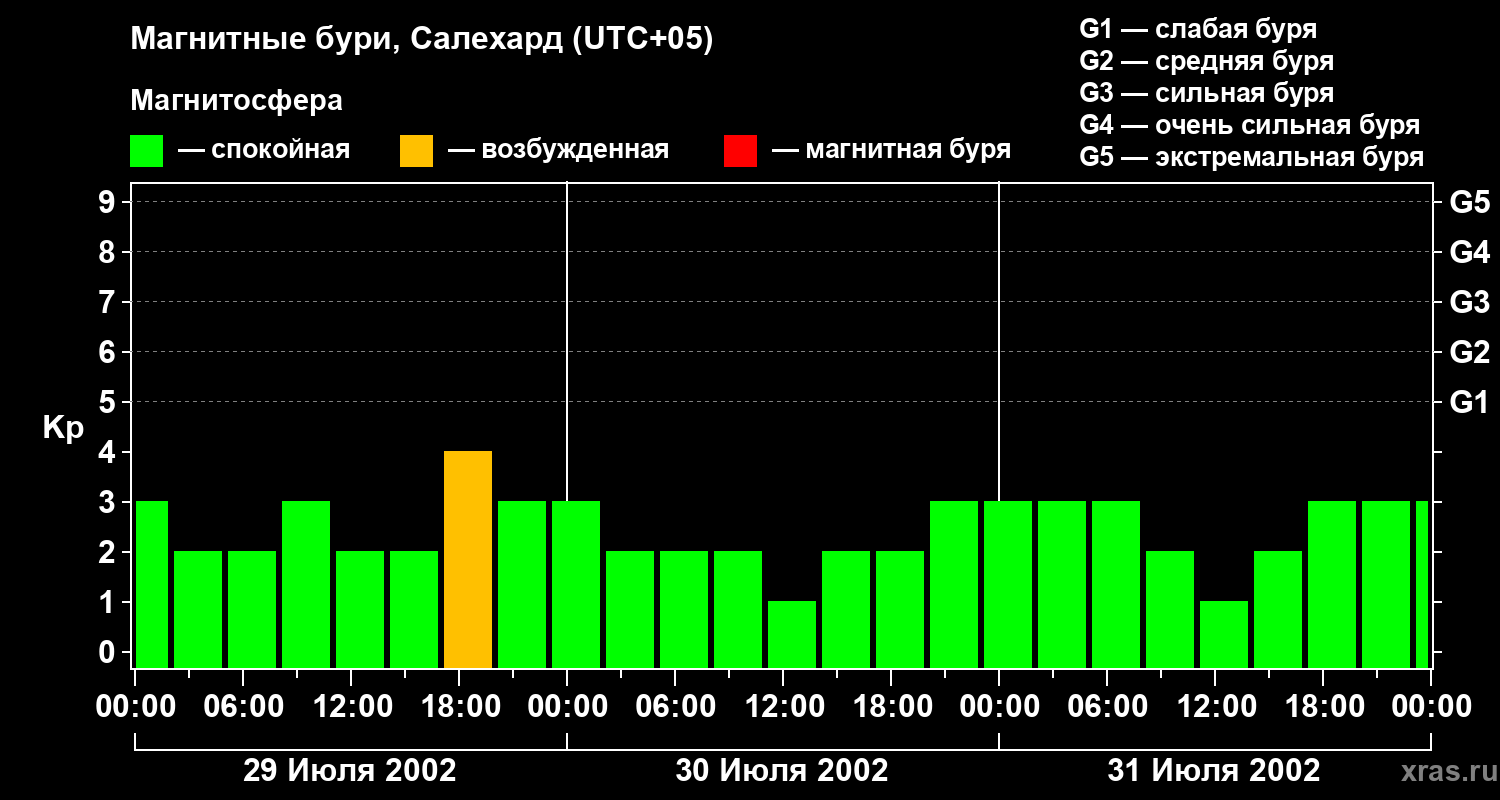Click the legend label '— возбужденная'
The height and width of the screenshot is (800, 1500).
558,150
